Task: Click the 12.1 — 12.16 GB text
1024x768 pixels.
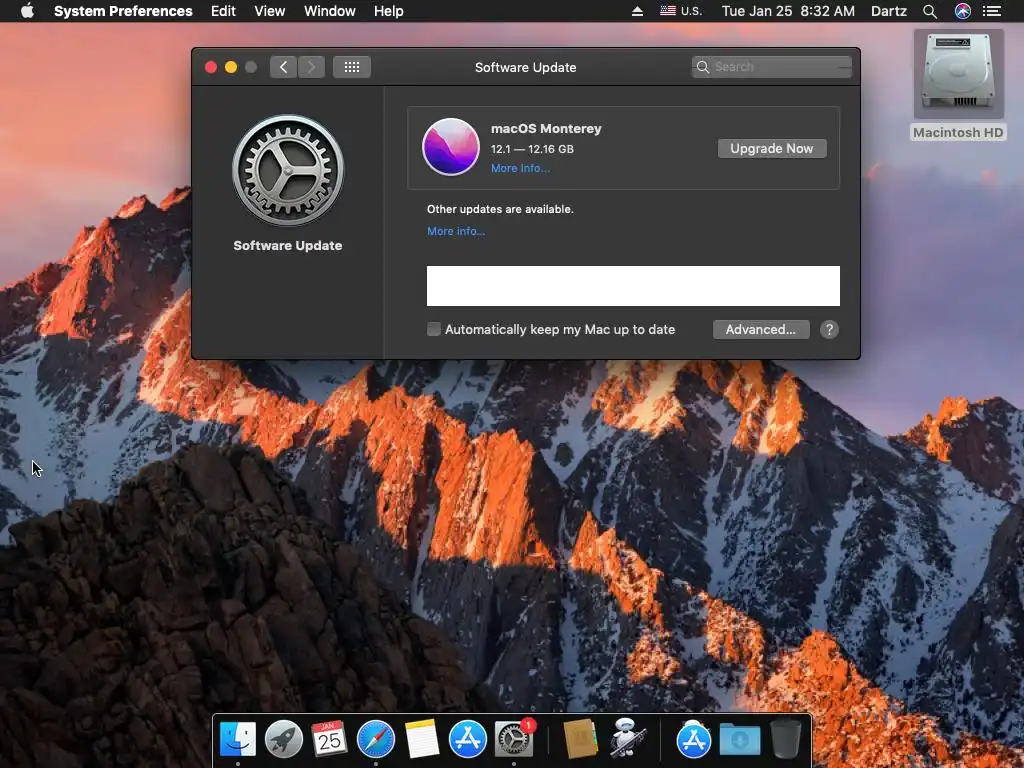Action: tap(532, 149)
